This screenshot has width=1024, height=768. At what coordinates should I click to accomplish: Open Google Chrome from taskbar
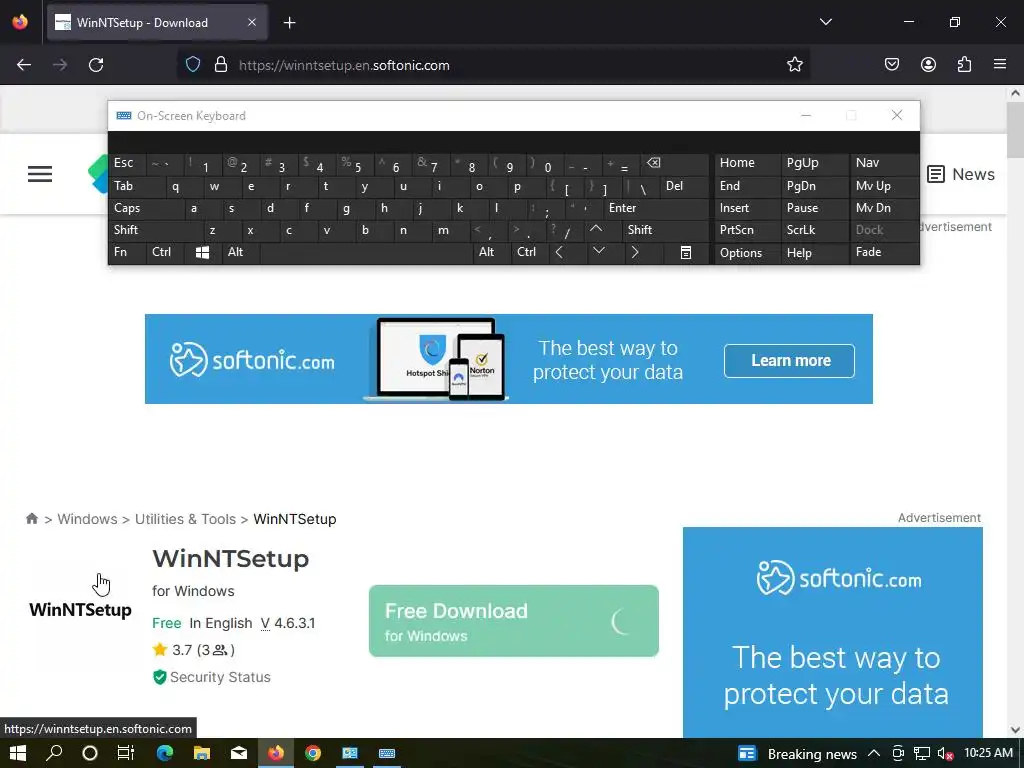[313, 753]
